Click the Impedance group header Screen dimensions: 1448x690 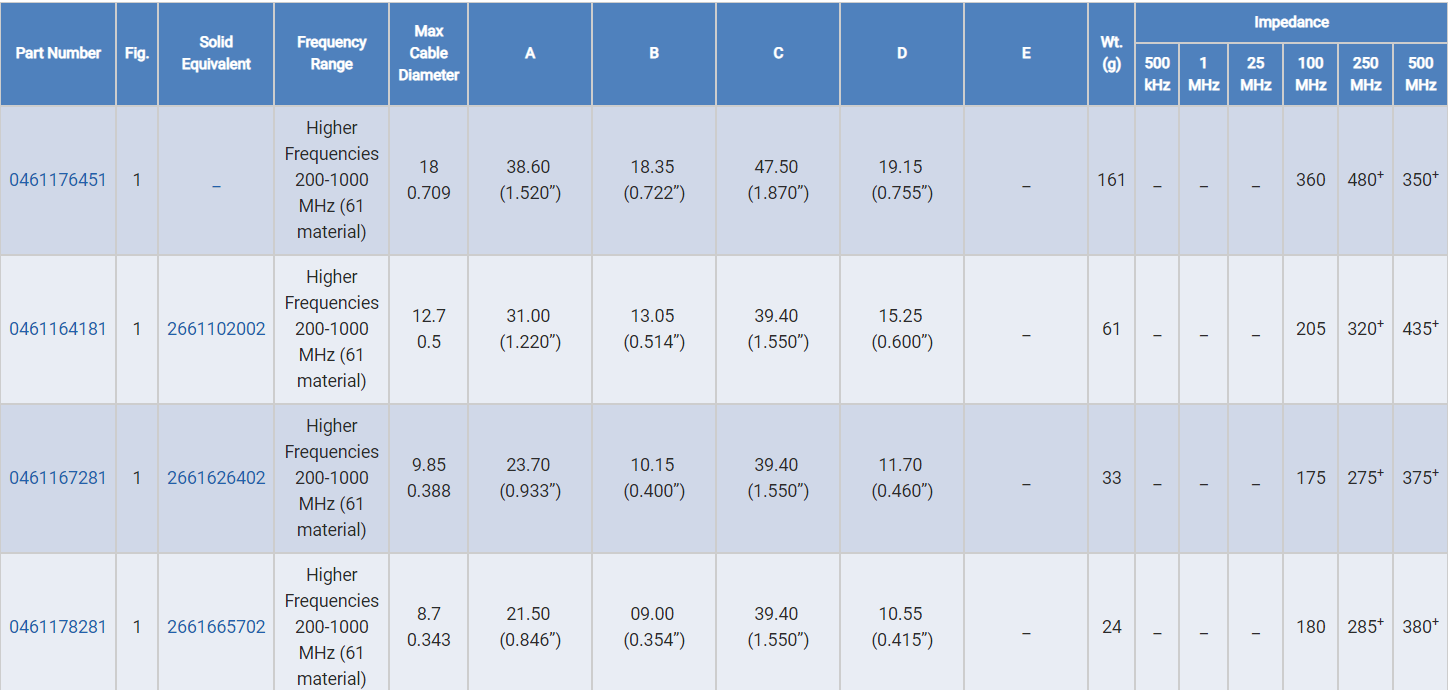(1292, 22)
